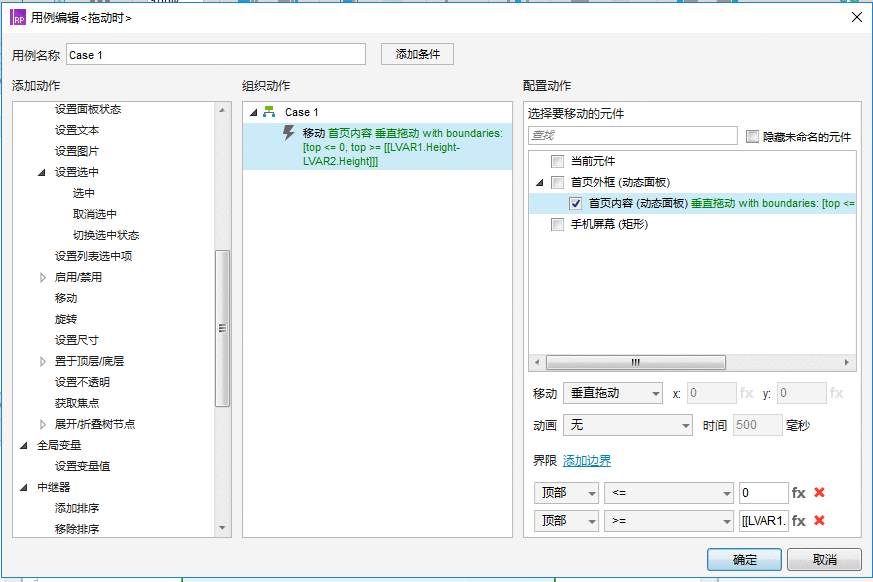This screenshot has width=873, height=582.
Task: Toggle 隐藏未命名的元件 checkbox
Action: point(752,136)
